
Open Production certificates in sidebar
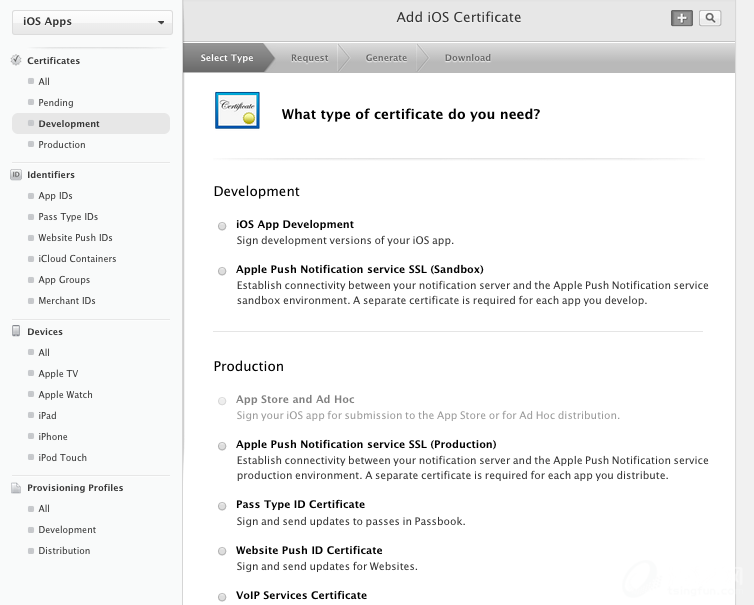pyautogui.click(x=62, y=145)
